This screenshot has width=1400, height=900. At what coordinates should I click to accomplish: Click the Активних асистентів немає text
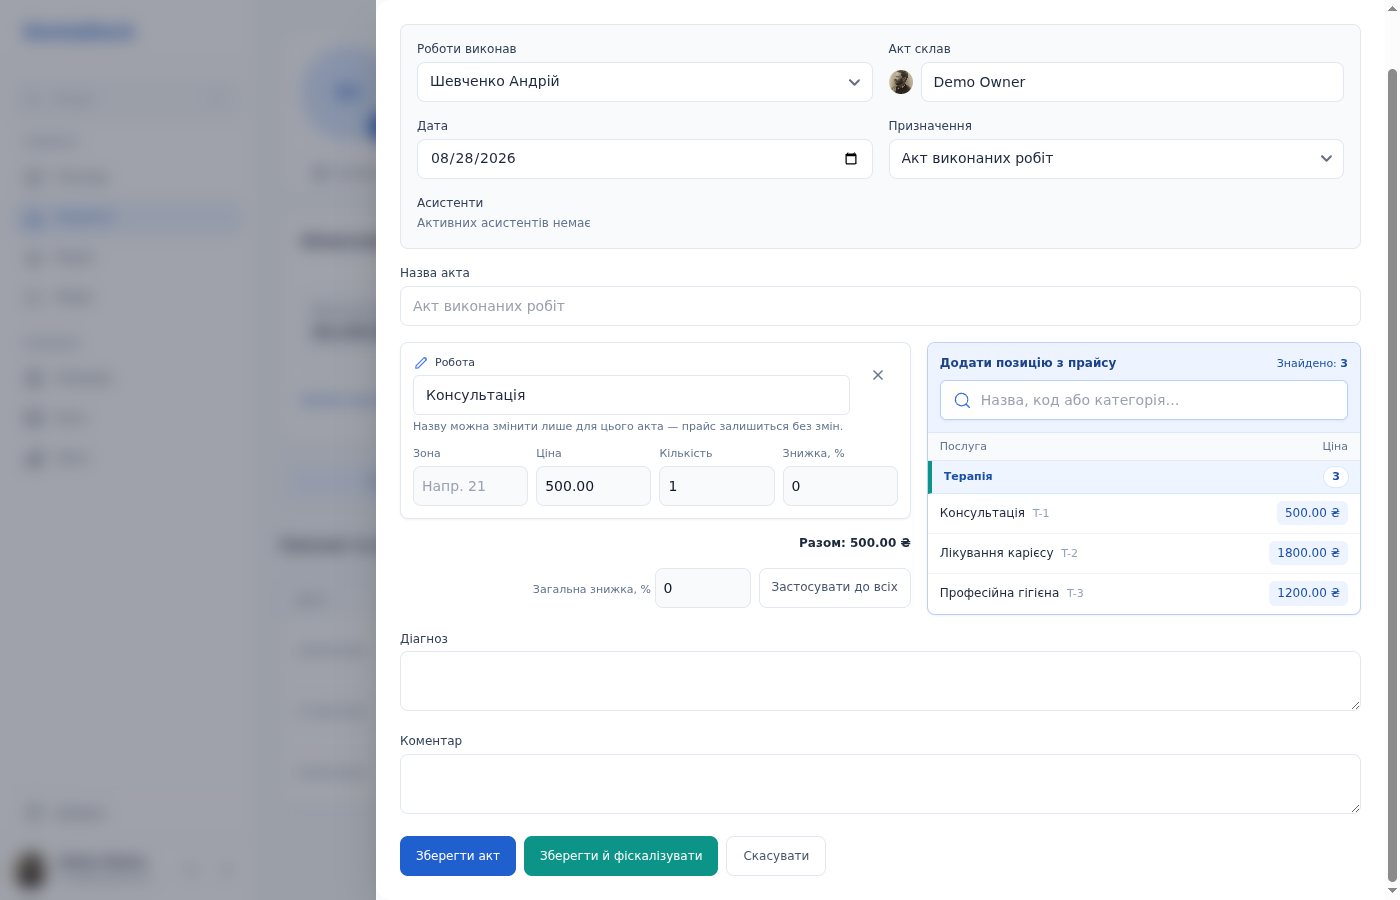click(x=504, y=223)
